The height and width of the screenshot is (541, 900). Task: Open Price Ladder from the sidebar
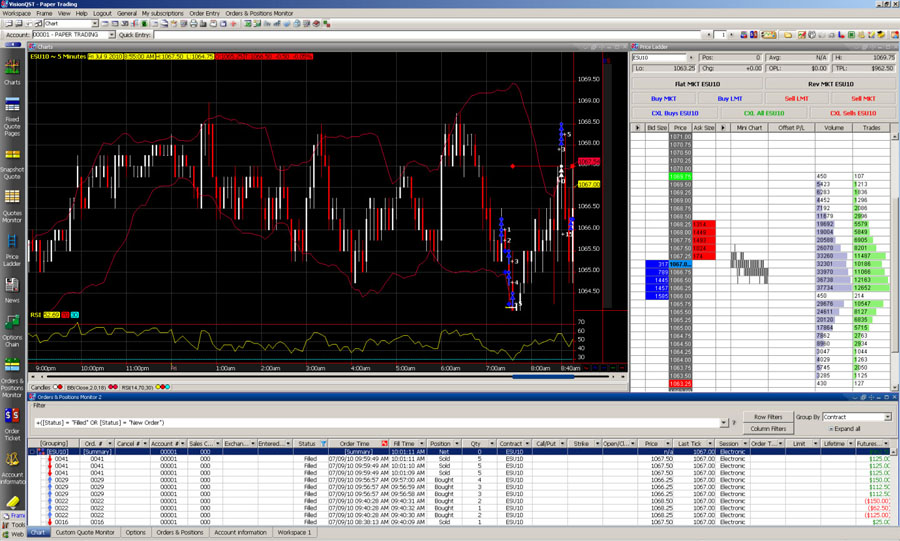pyautogui.click(x=12, y=250)
